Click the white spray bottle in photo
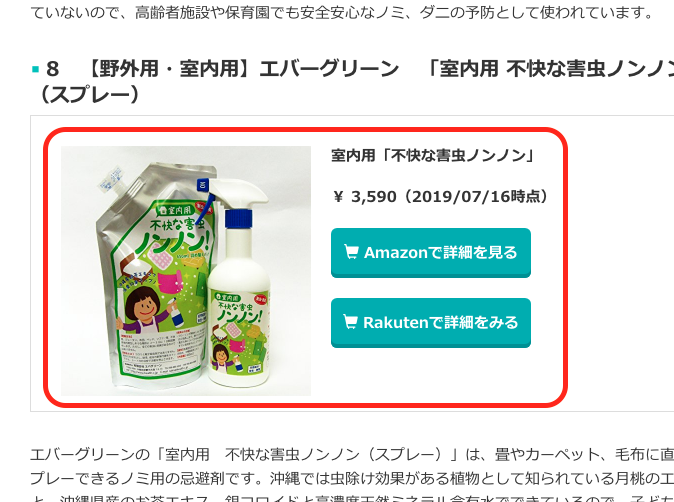The image size is (674, 502). pyautogui.click(x=240, y=284)
